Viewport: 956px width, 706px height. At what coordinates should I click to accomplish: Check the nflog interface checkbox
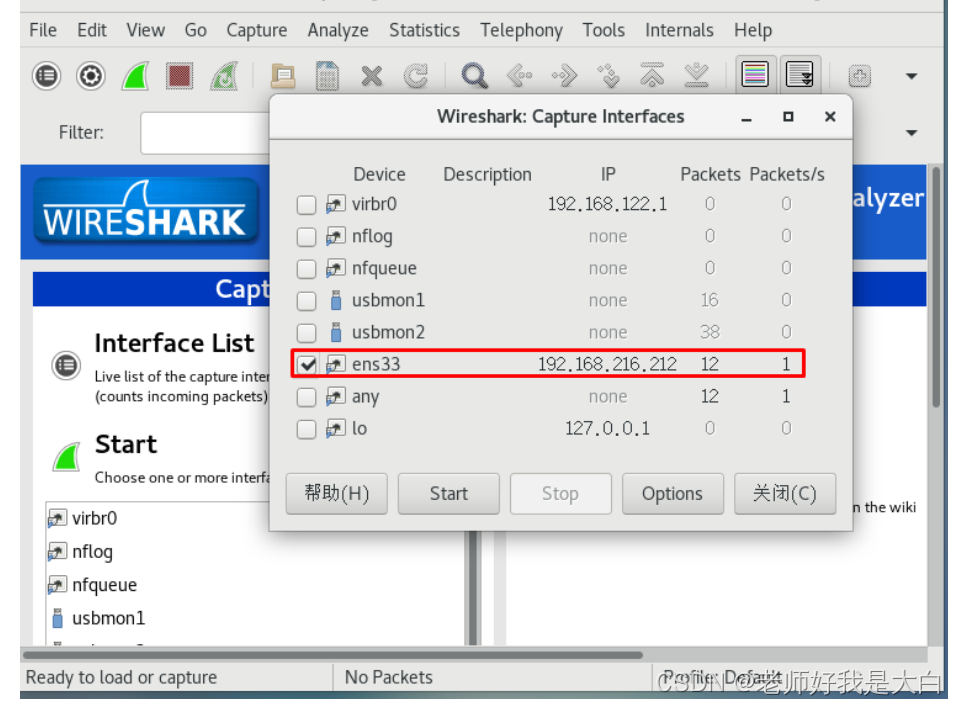pyautogui.click(x=306, y=237)
